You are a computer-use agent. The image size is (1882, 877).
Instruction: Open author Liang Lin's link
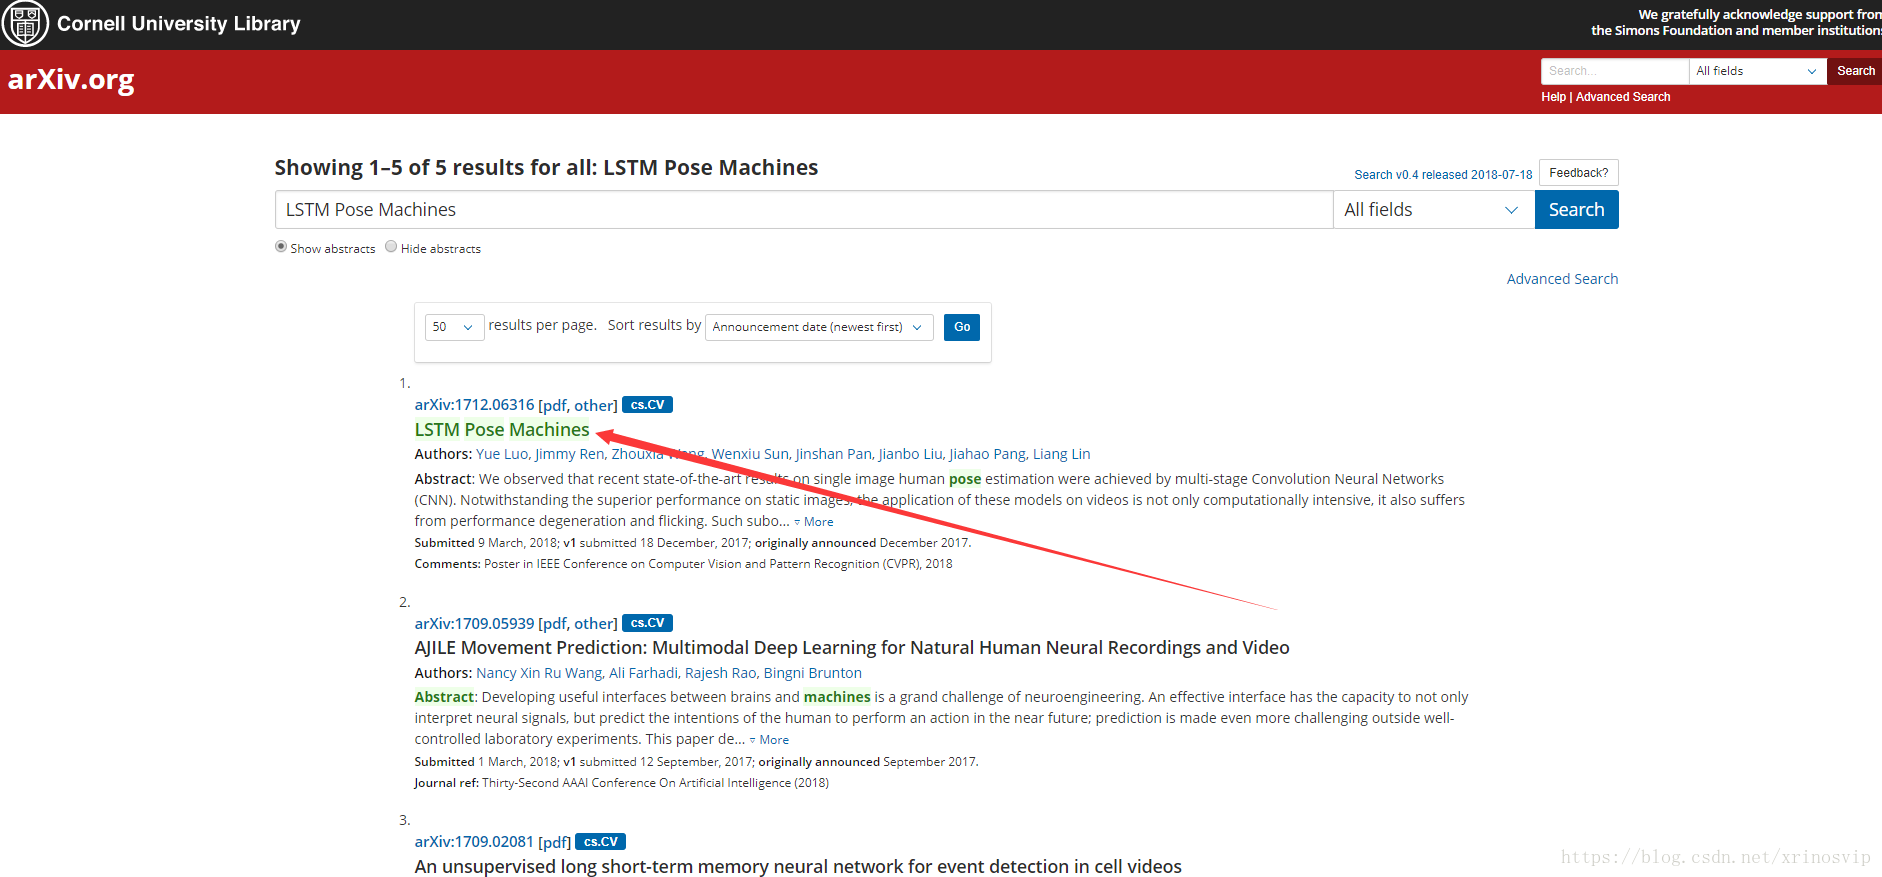tap(1061, 454)
